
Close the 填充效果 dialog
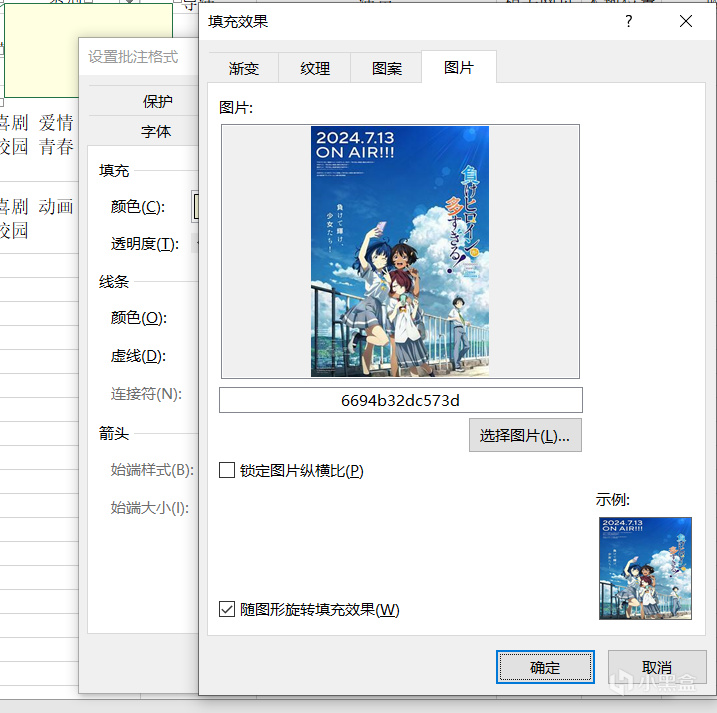(685, 21)
